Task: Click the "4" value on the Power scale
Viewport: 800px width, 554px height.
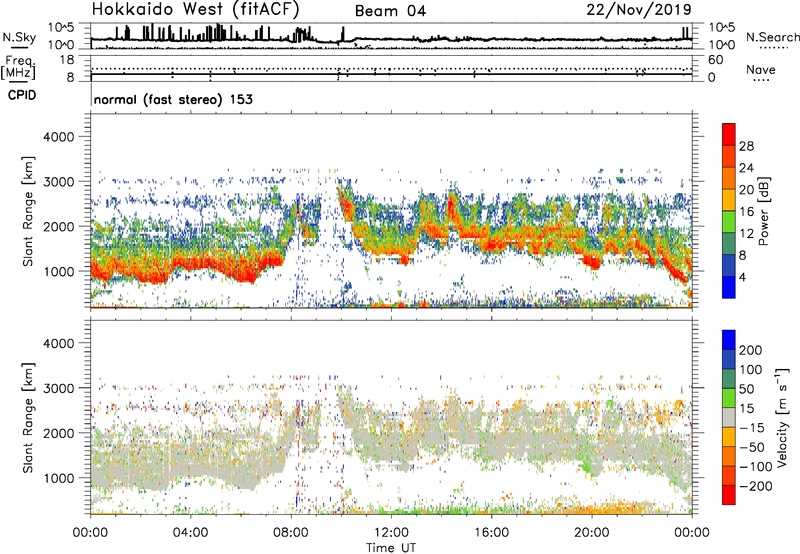Action: (x=742, y=277)
